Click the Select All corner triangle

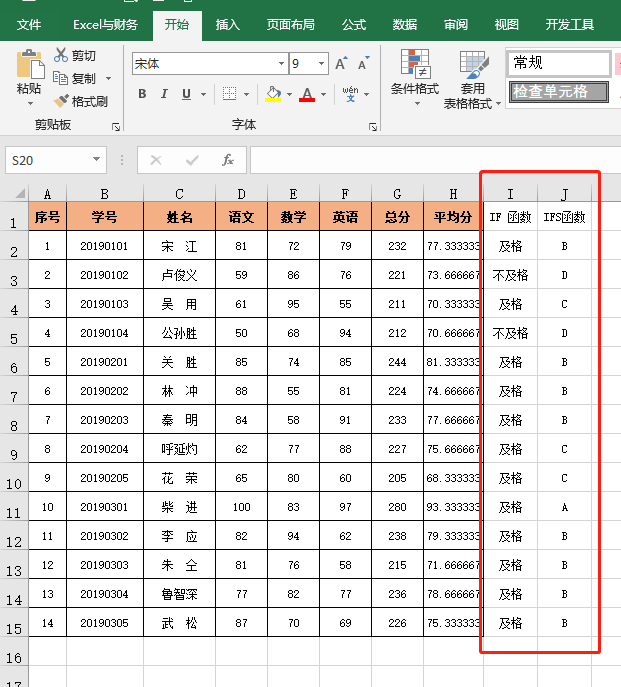tap(20, 193)
